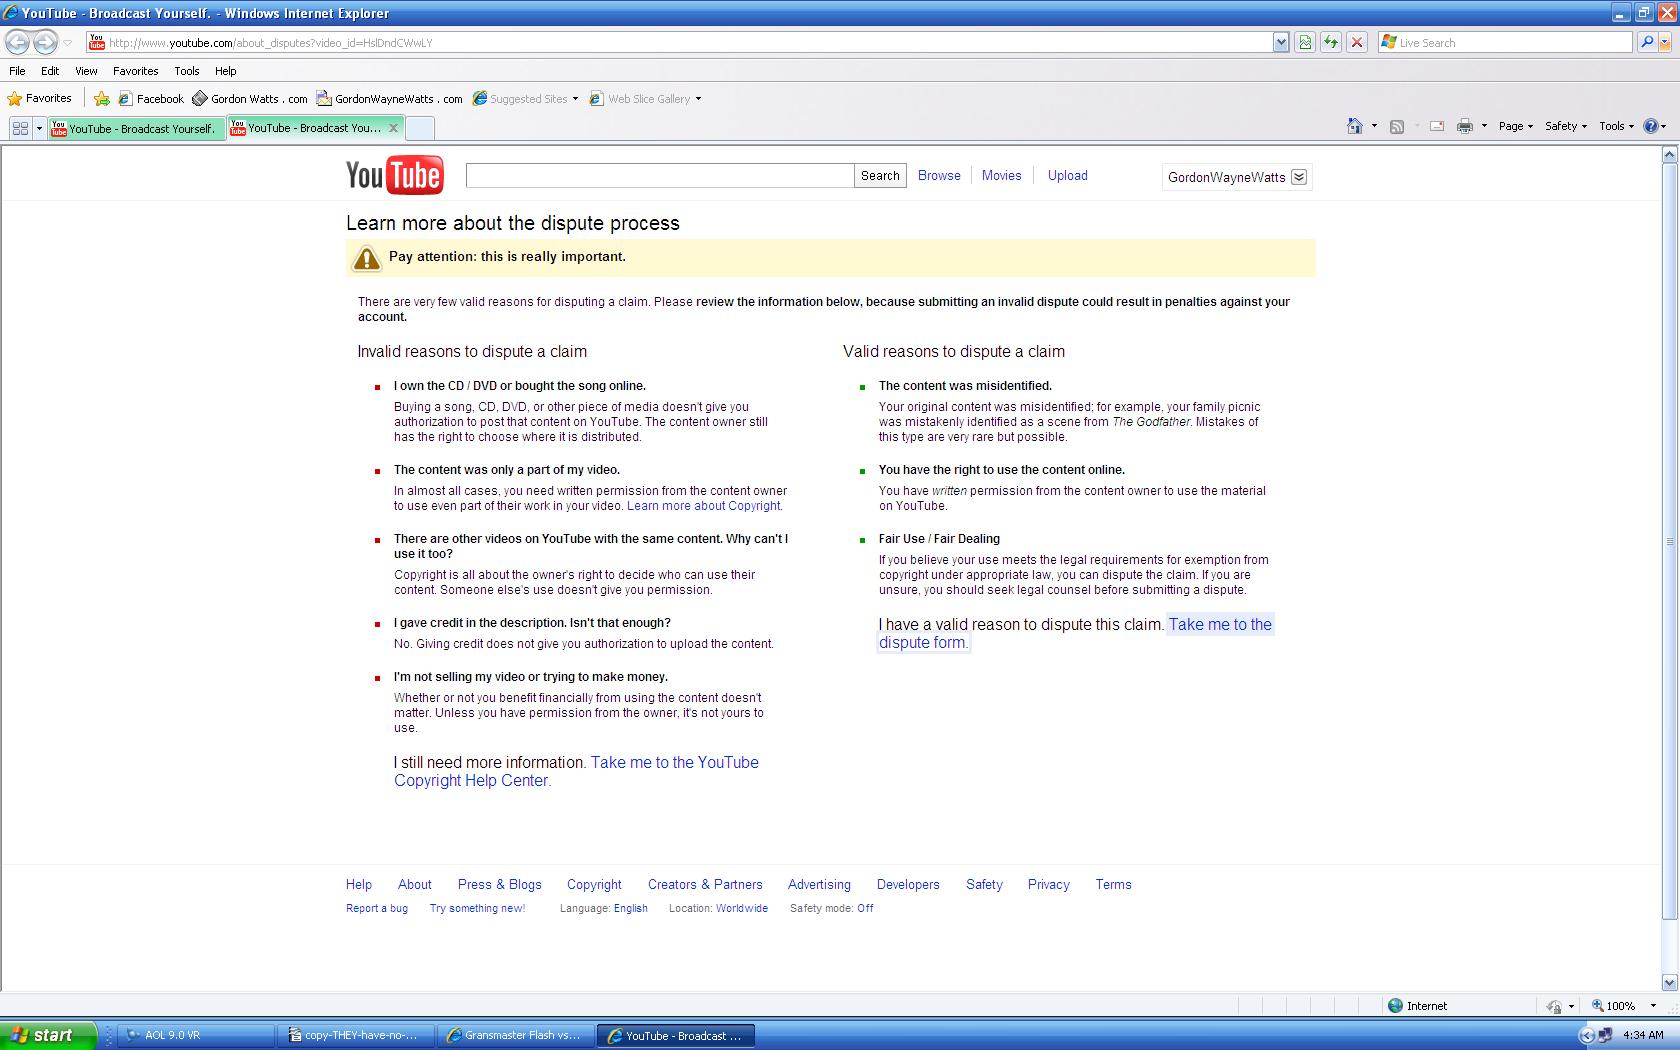Open the Movies link

click(1001, 175)
